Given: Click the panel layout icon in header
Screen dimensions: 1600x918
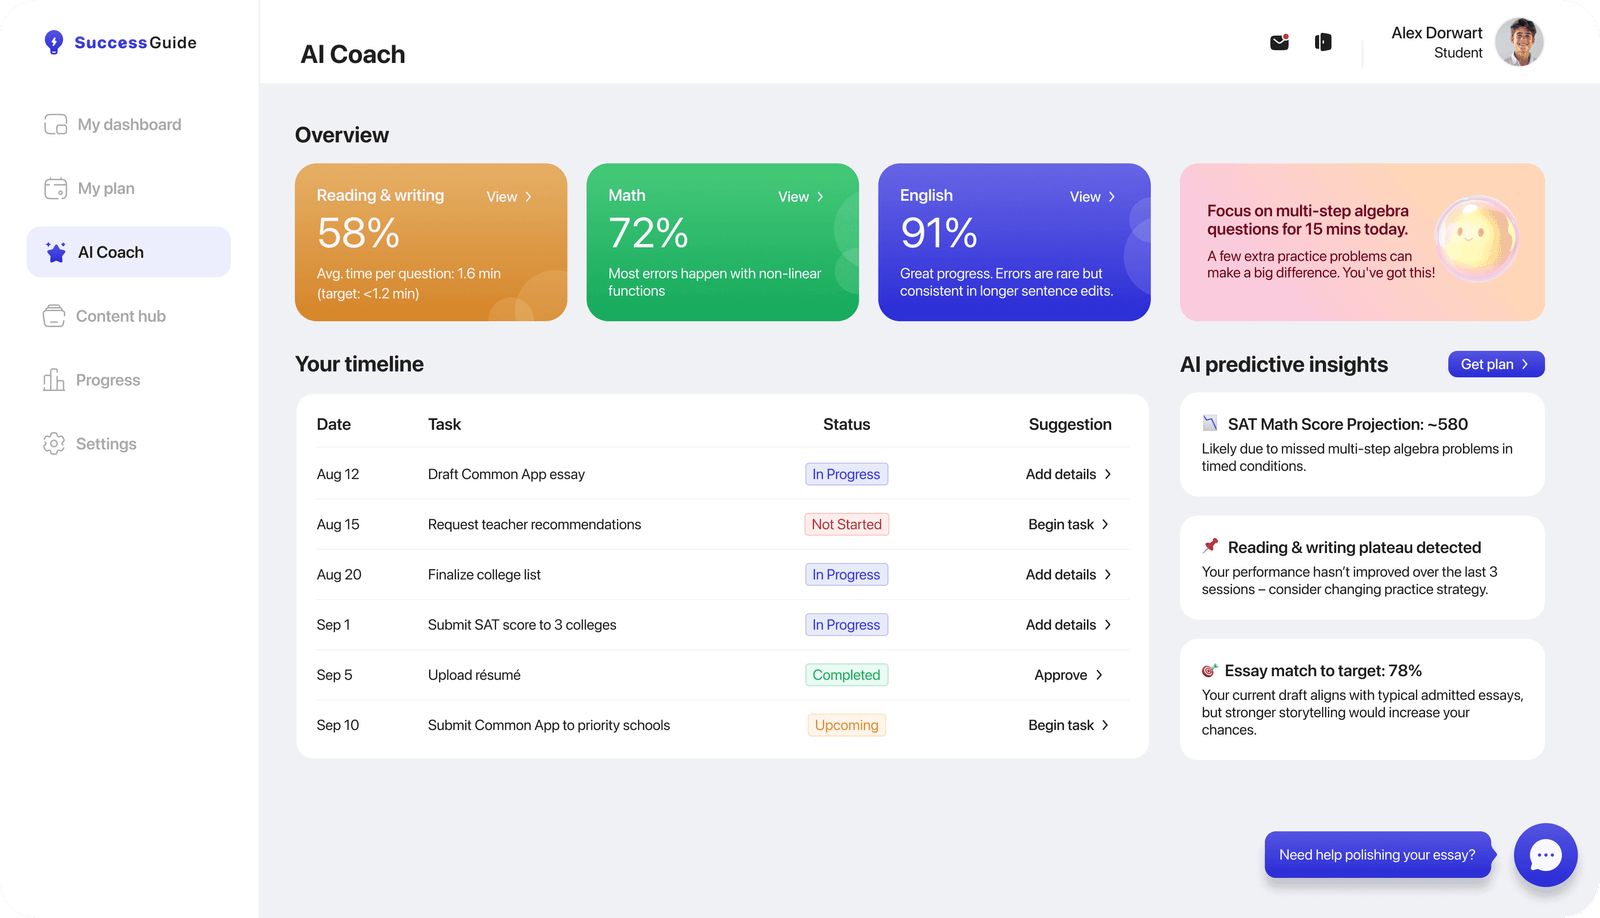Looking at the screenshot, I should 1323,42.
